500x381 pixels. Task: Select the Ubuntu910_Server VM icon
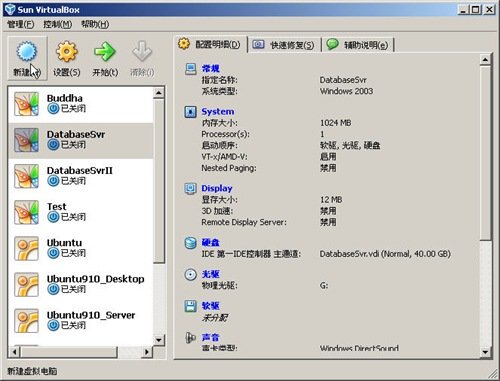26,321
